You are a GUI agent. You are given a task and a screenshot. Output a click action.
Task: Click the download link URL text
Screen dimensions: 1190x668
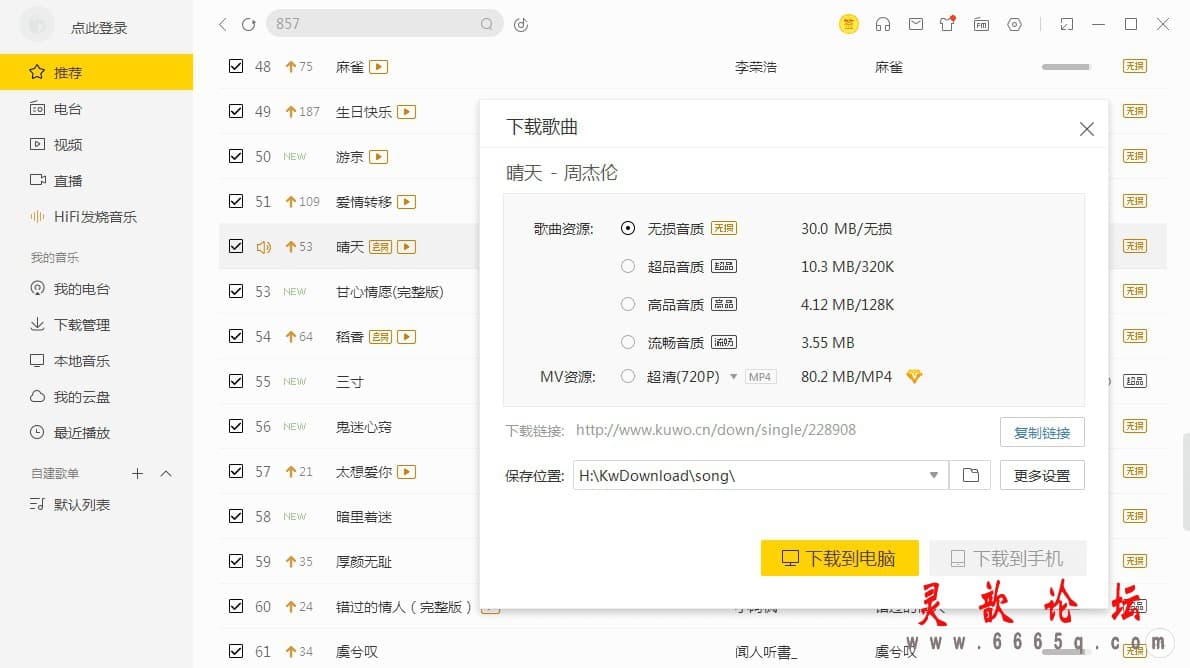716,430
